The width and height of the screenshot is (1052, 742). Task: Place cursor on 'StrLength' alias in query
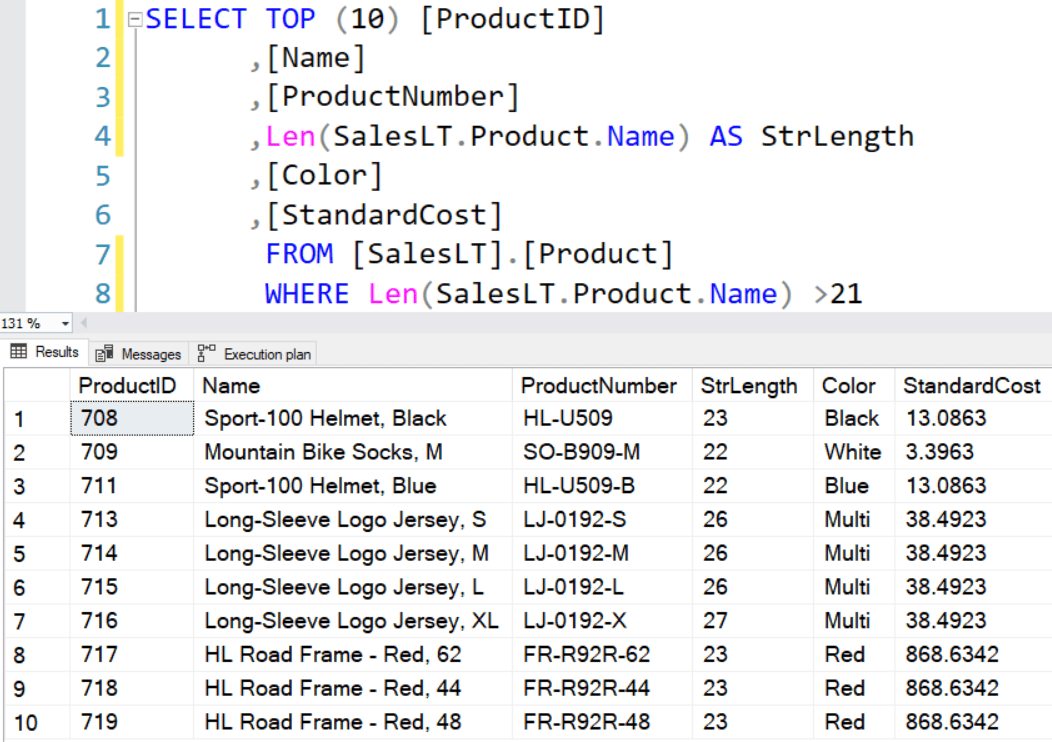(837, 137)
